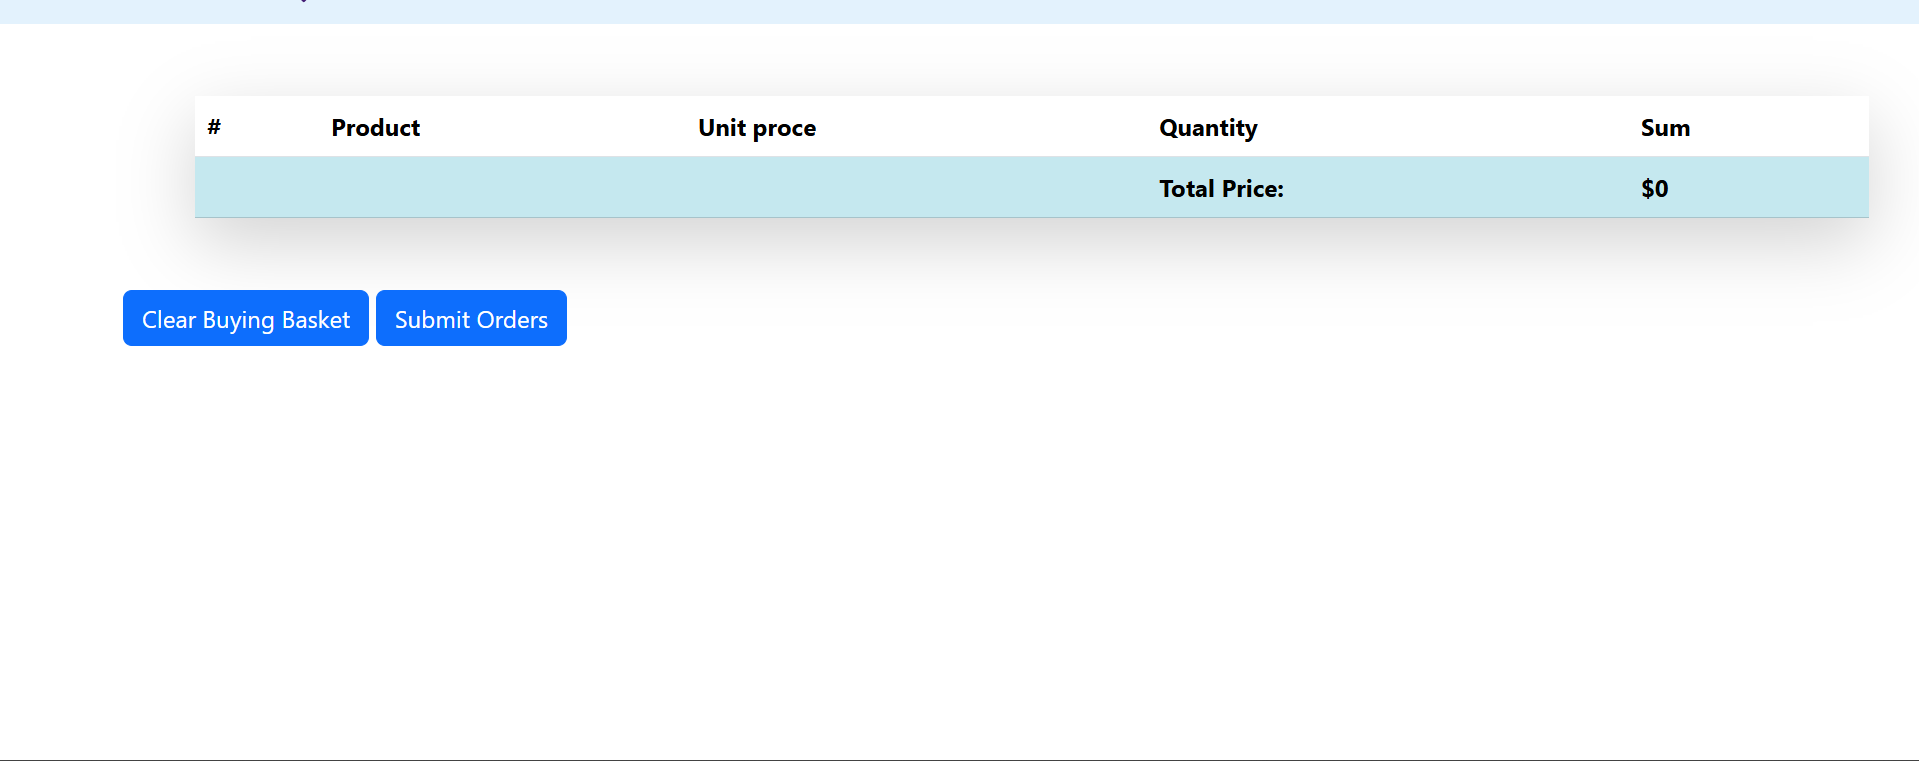Select the Quantity column header
This screenshot has width=1919, height=761.
pyautogui.click(x=1207, y=128)
